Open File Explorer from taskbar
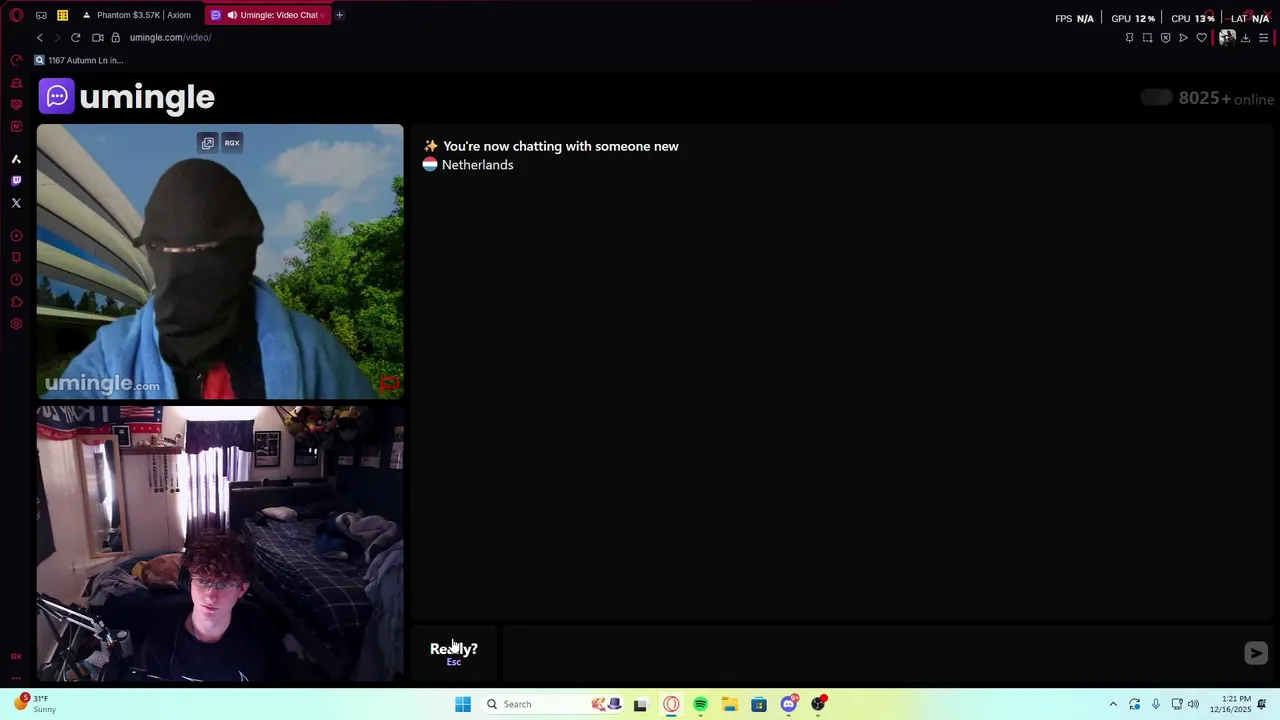The height and width of the screenshot is (720, 1280). (730, 704)
